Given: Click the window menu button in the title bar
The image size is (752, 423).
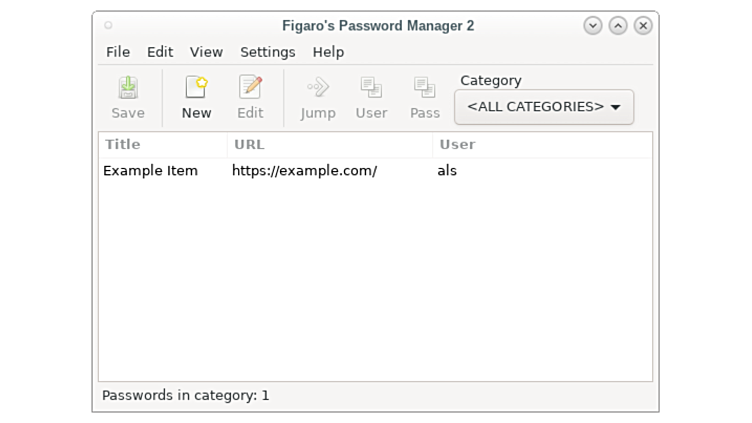Looking at the screenshot, I should (108, 26).
